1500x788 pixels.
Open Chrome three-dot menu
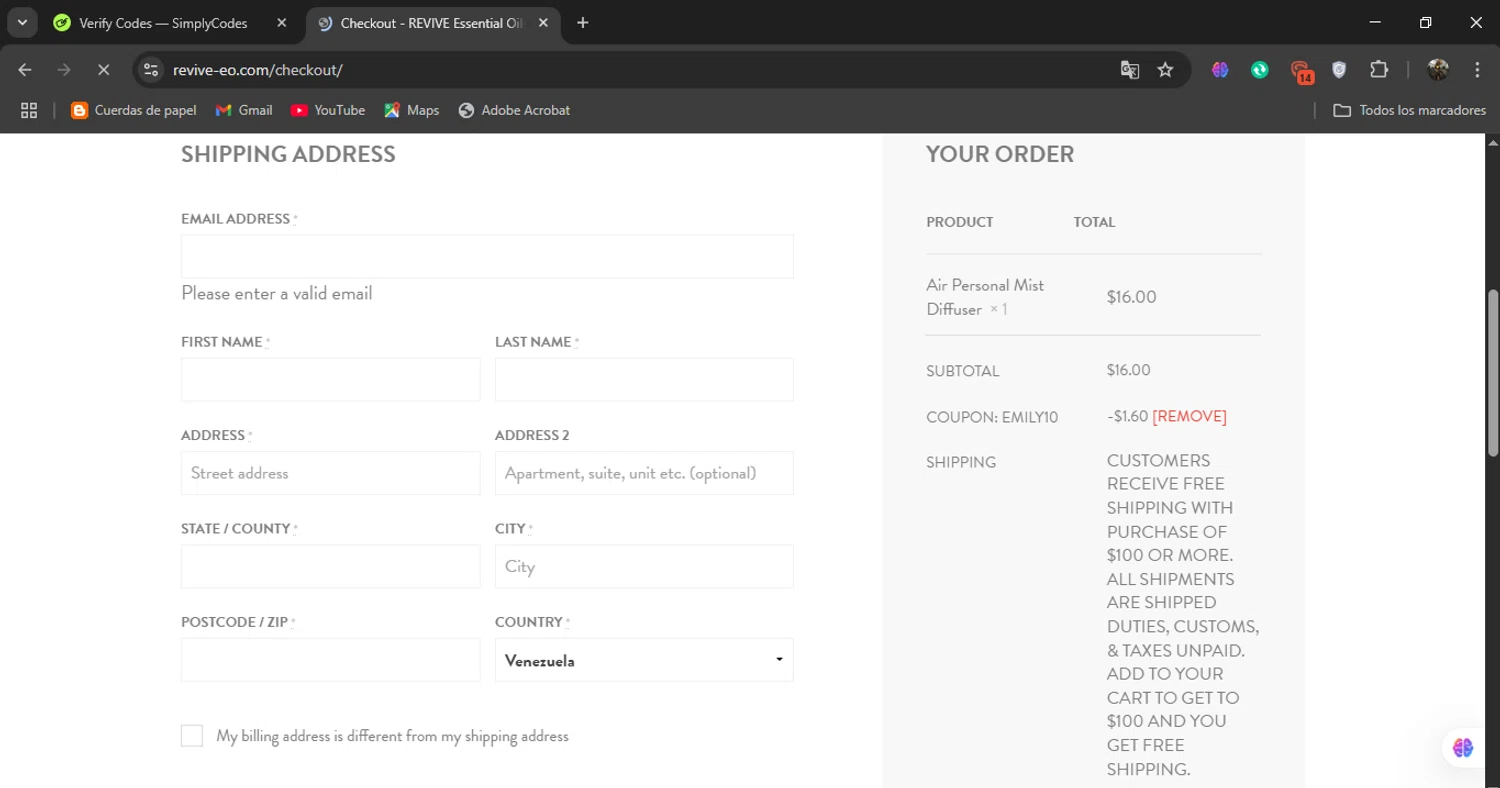(x=1477, y=70)
